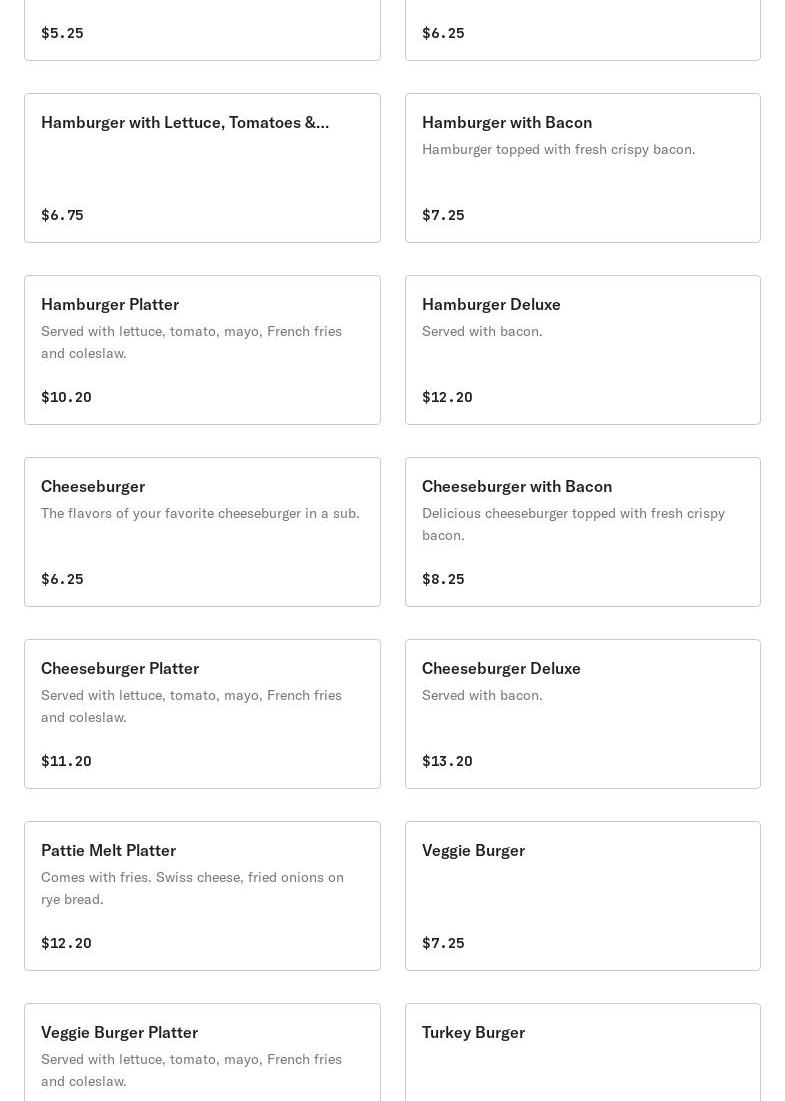Screen dimensions: 785x1101
Task: Click the $13.20 Cheeseburger Deluxe price
Action: click(x=447, y=761)
